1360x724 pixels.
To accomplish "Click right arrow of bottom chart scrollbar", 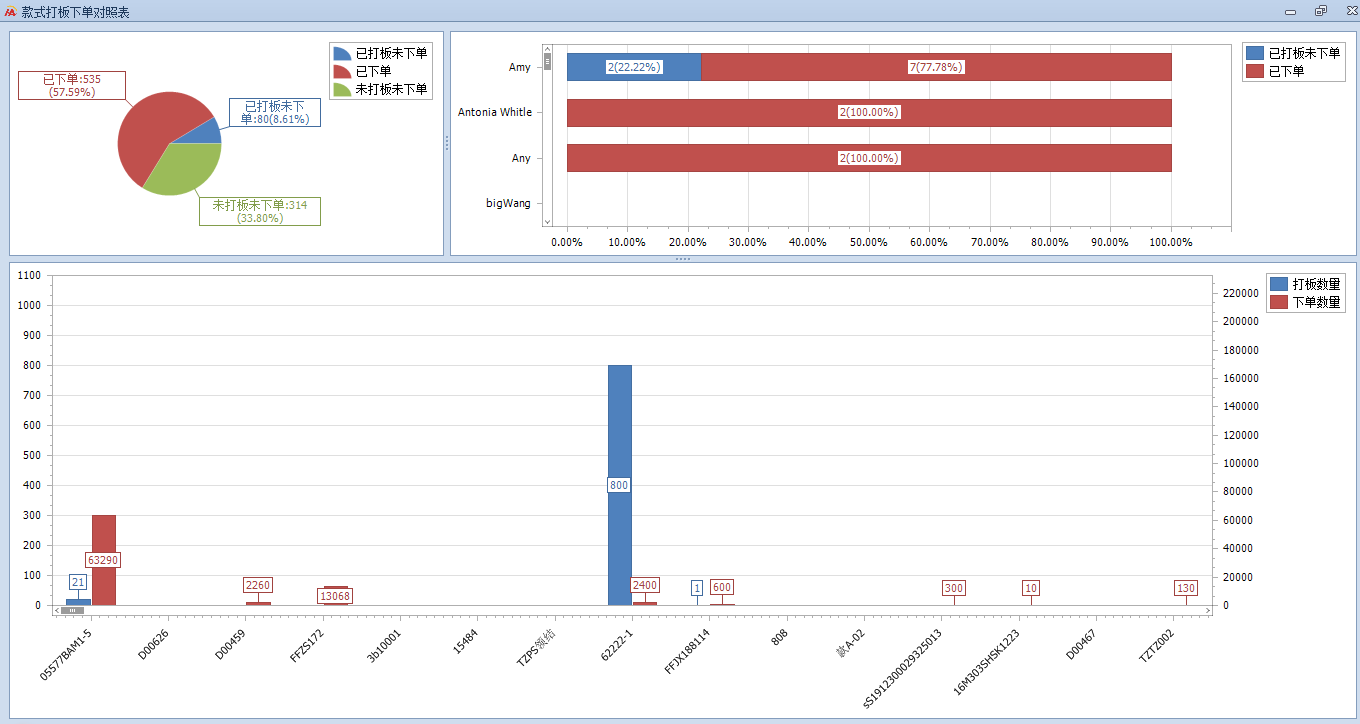I will click(1207, 610).
